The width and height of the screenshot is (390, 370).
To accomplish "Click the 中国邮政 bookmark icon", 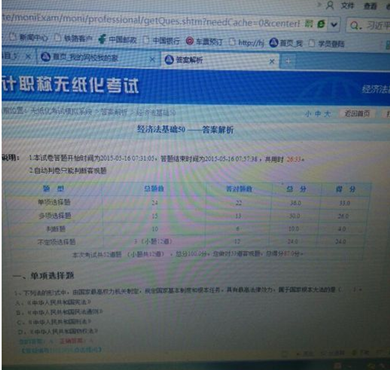I will [102, 39].
